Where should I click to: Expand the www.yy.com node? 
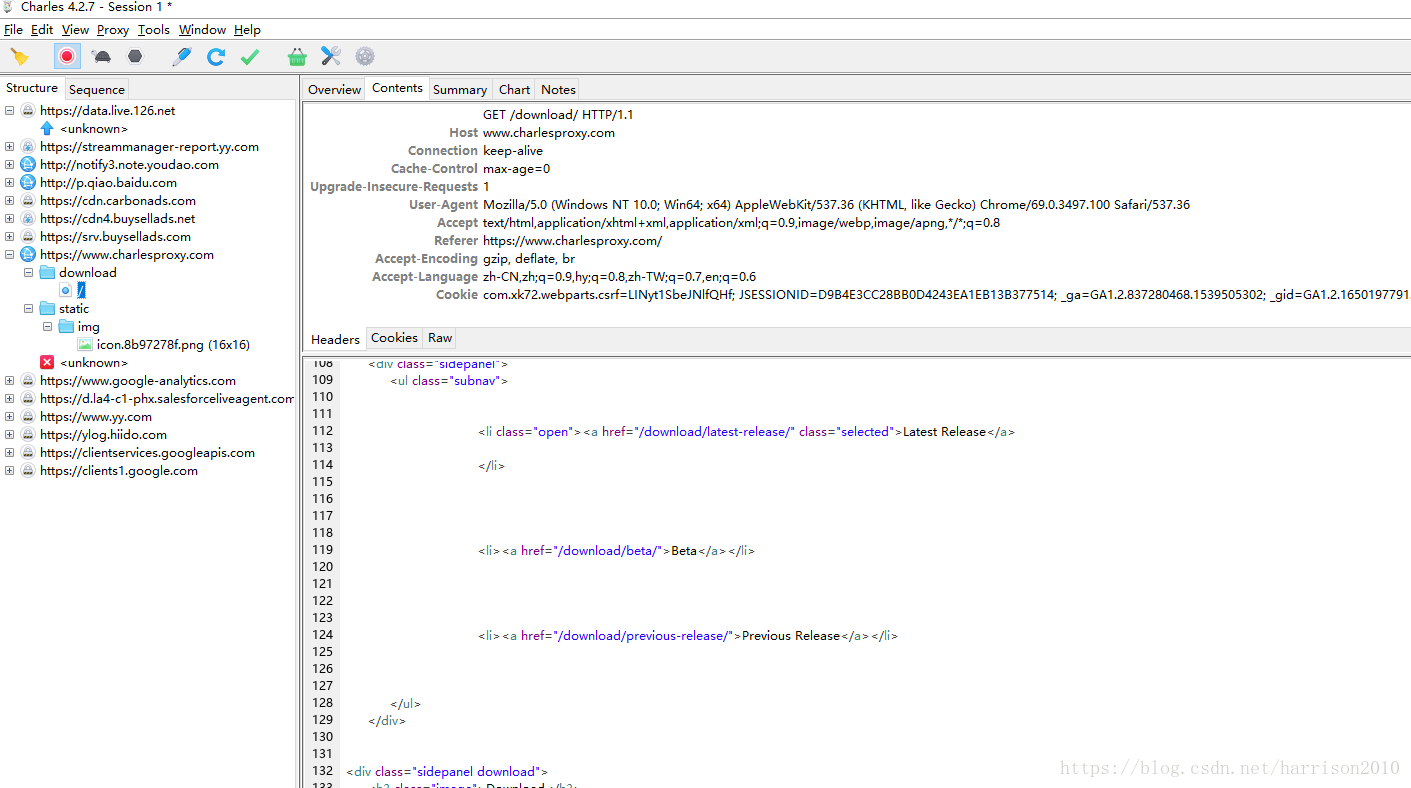point(9,417)
